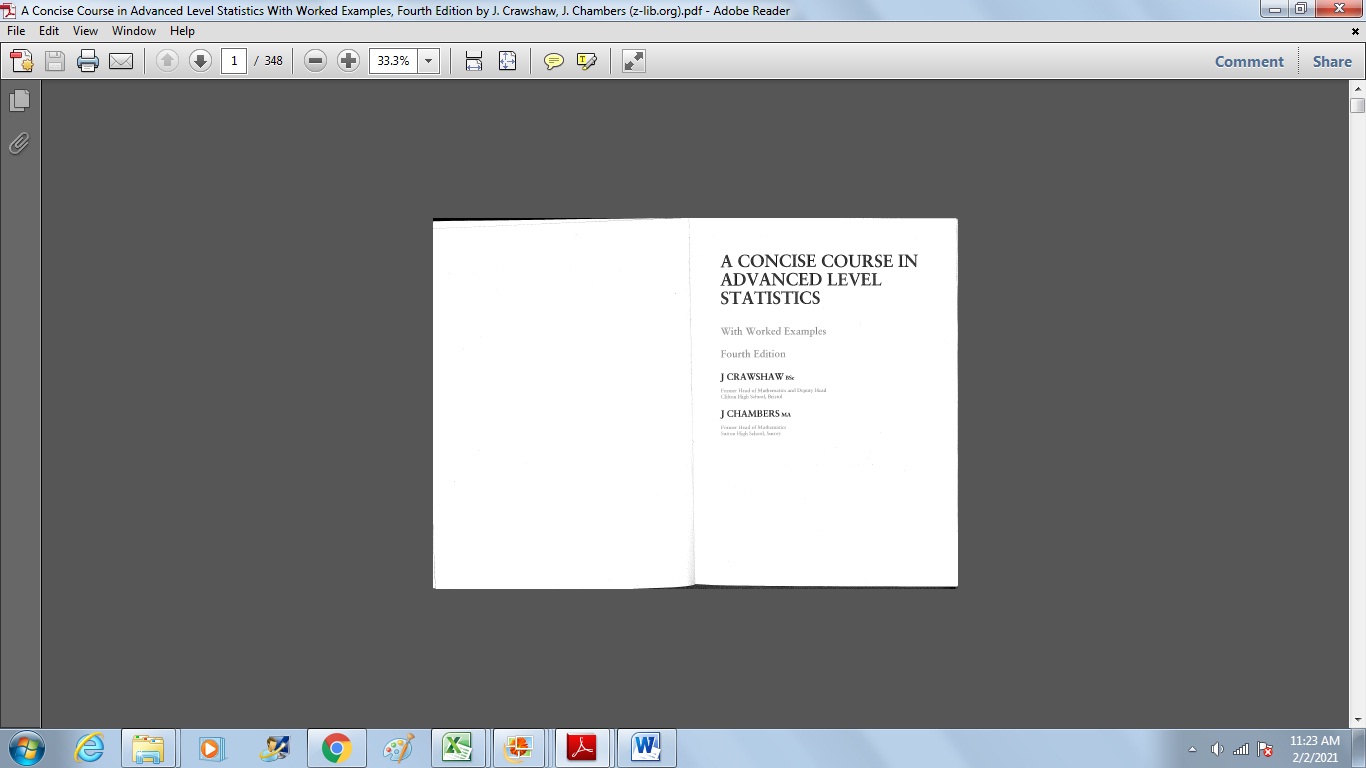Show attachments panel with paperclip icon
The width and height of the screenshot is (1366, 768).
pos(19,144)
